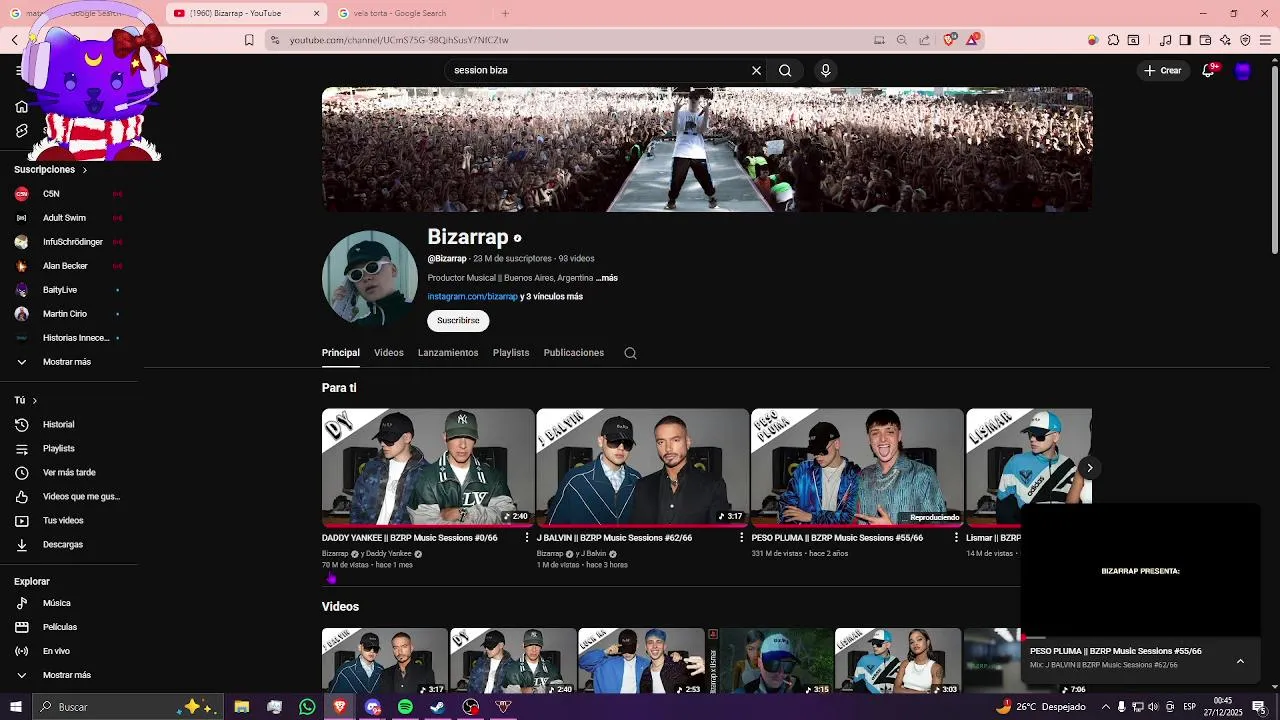Expand the PESO PLUMA miniplayer with chevron
The width and height of the screenshot is (1280, 720).
pos(1240,661)
